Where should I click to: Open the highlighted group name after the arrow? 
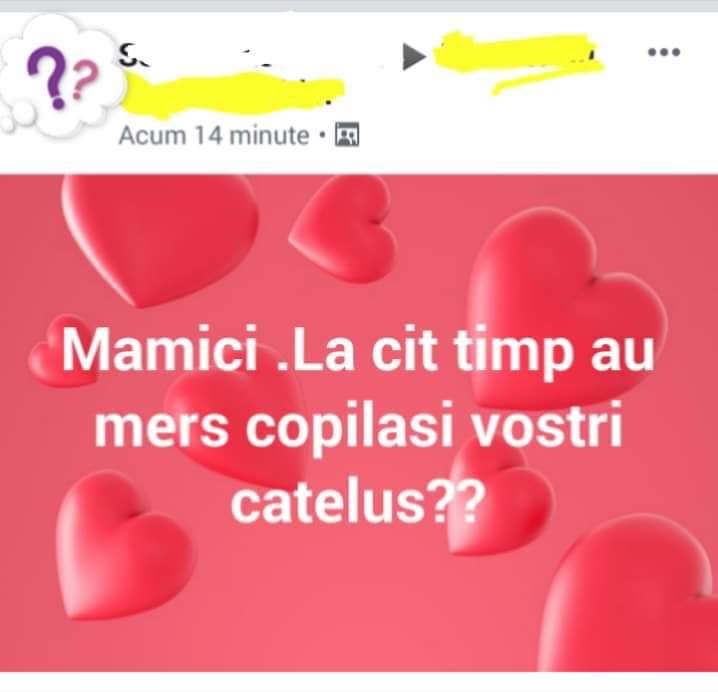pos(517,62)
